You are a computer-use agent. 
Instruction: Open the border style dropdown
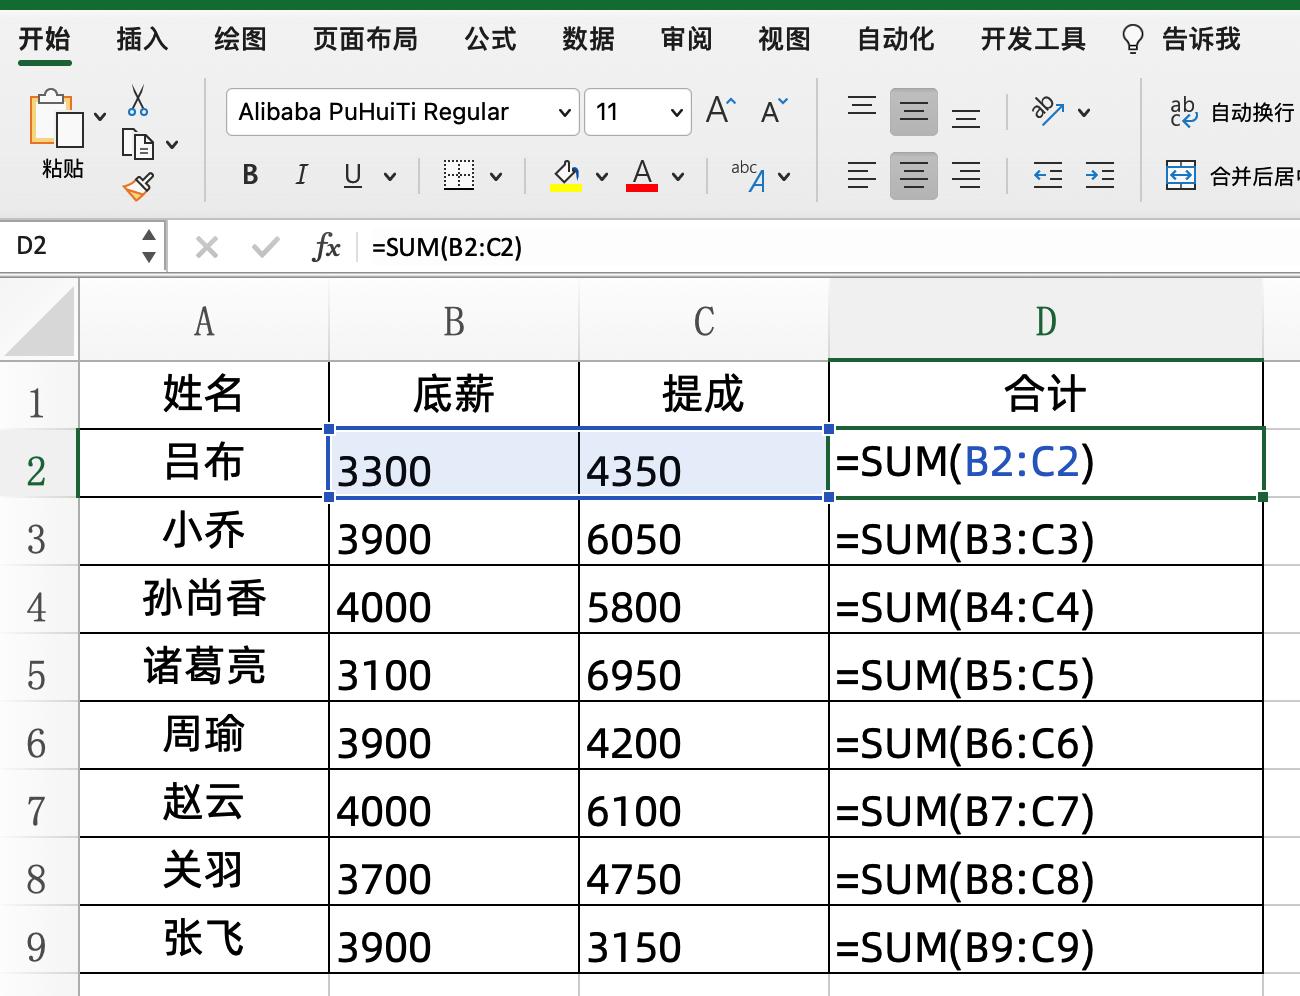493,175
